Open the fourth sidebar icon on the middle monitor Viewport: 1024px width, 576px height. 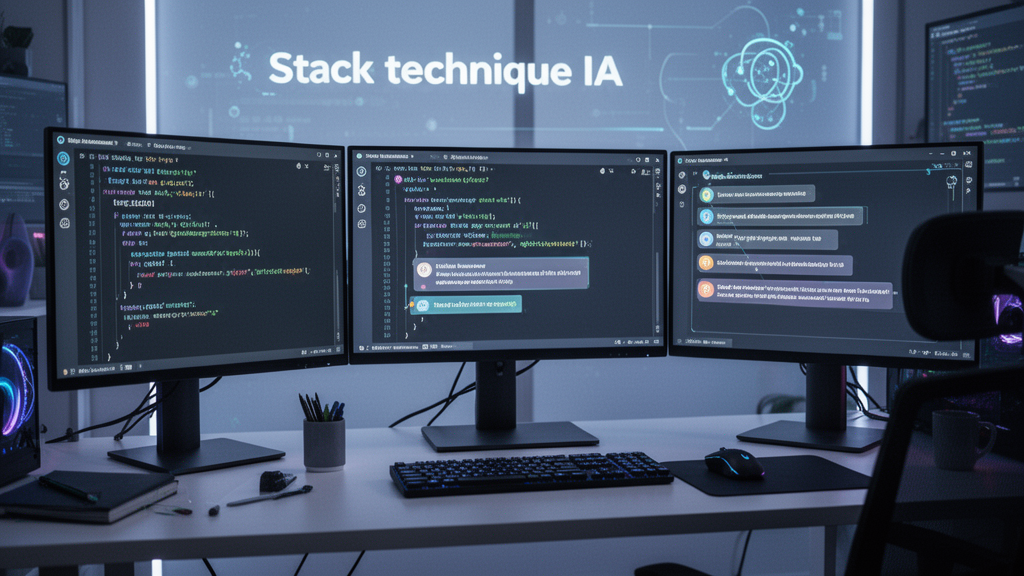[x=362, y=224]
